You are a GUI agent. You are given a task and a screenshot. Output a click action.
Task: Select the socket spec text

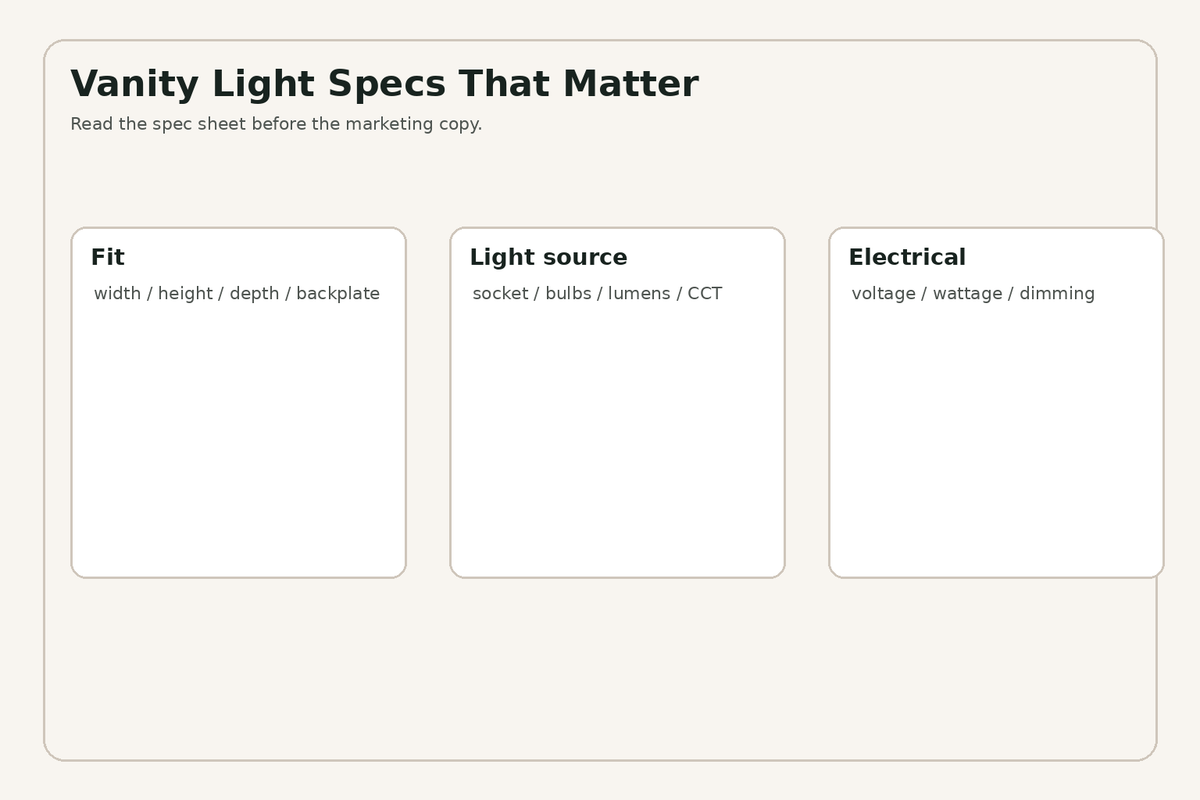tap(500, 293)
